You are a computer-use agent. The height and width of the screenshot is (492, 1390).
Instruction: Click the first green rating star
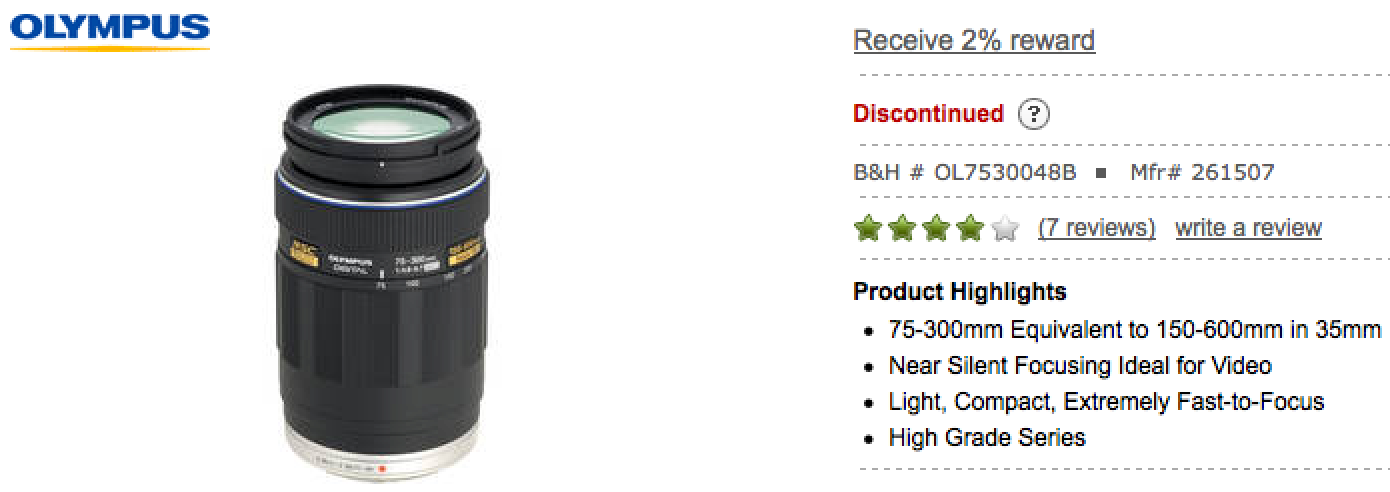point(868,229)
